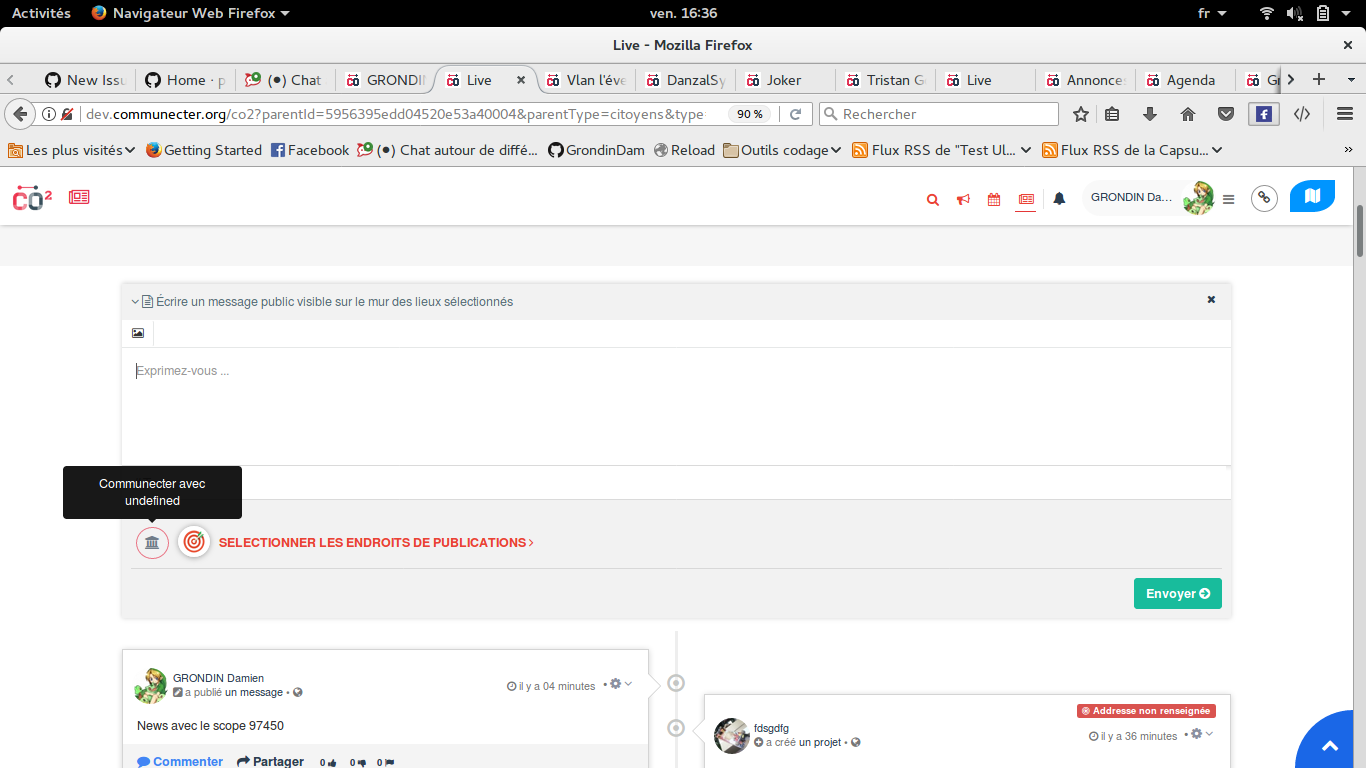The width and height of the screenshot is (1366, 768).
Task: Open Navigateur Web Firefox app menu
Action: point(190,13)
